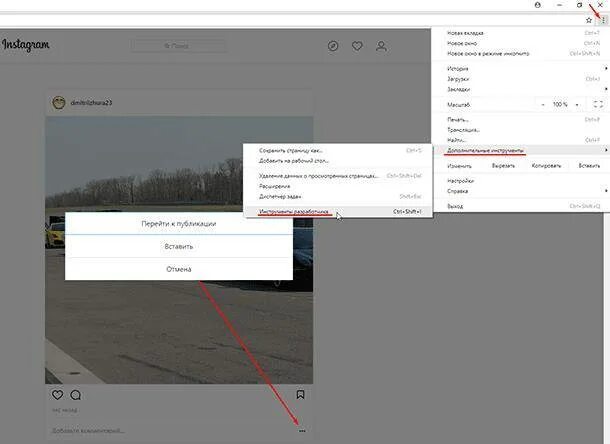The height and width of the screenshot is (444, 610).
Task: Bookmark this page with the star icon
Action: tap(589, 20)
